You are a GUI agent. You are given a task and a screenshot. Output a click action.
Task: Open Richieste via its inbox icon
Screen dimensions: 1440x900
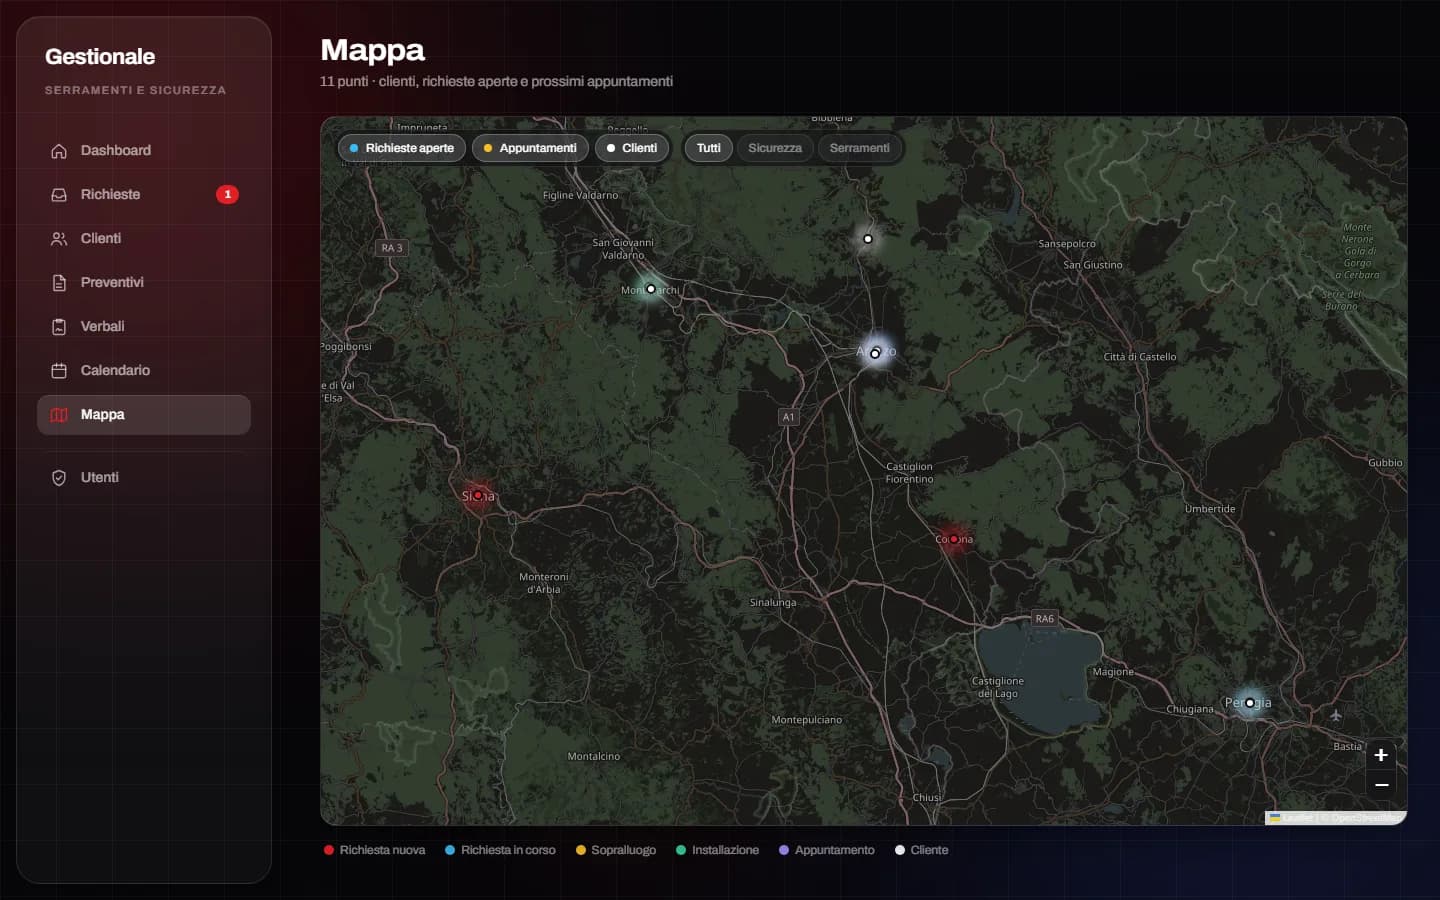click(x=59, y=195)
